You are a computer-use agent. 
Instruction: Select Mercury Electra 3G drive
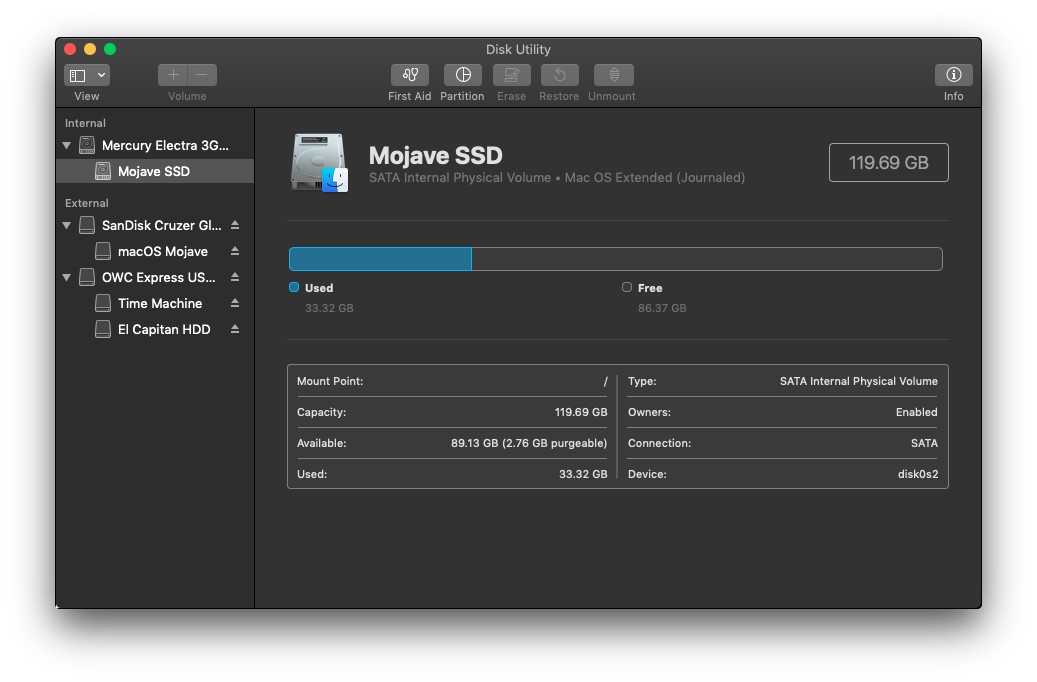point(155,146)
